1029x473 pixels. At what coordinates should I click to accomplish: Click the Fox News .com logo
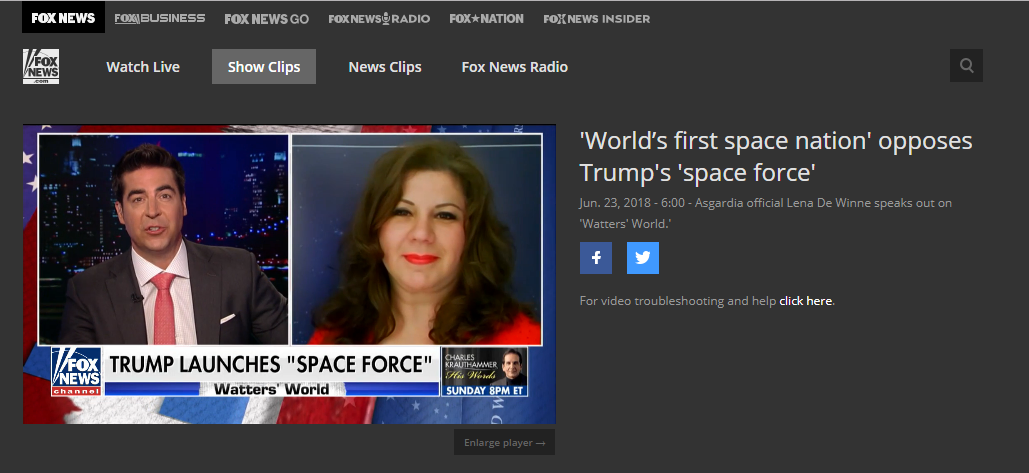coord(41,66)
